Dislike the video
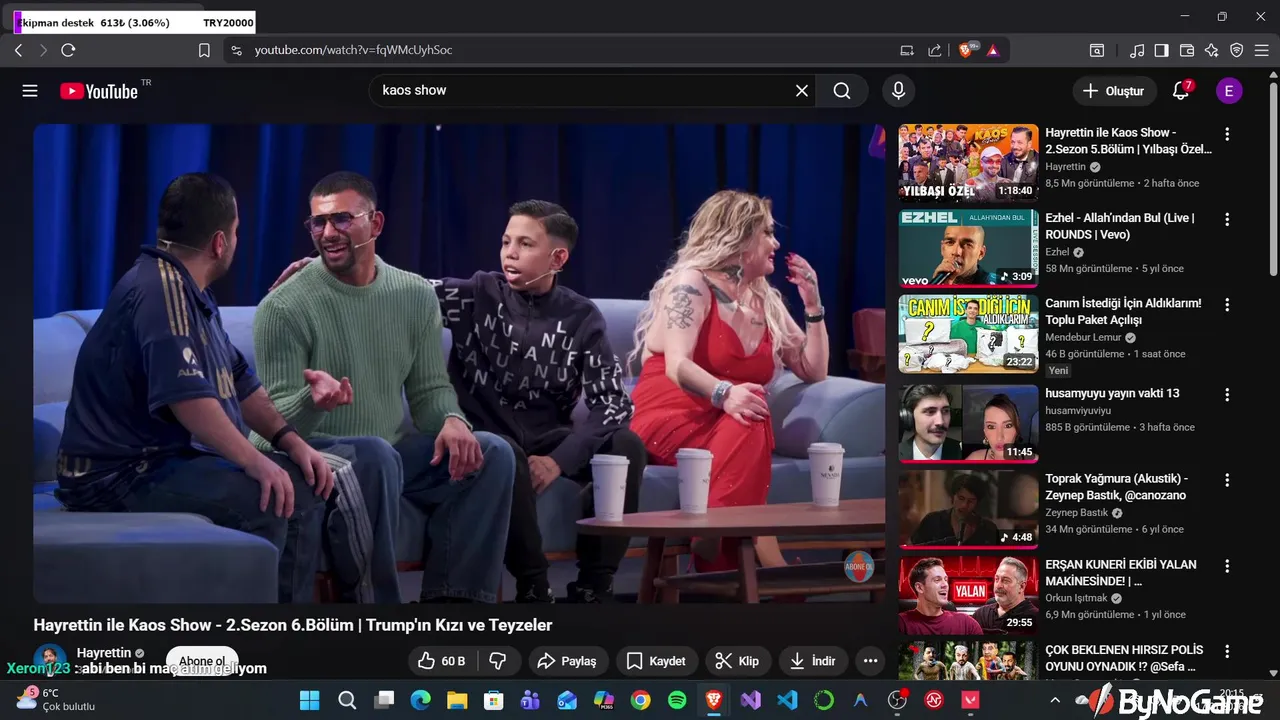The image size is (1280, 720). tap(497, 661)
